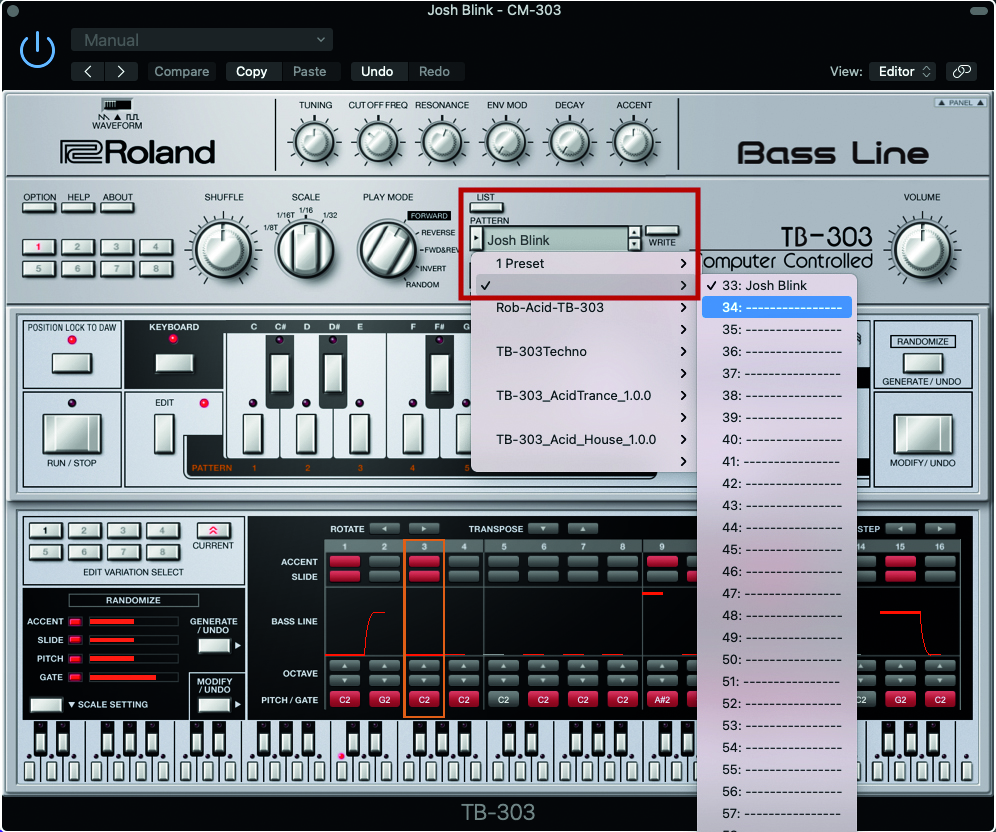
Task: Click ROTATE left arrow
Action: click(384, 528)
